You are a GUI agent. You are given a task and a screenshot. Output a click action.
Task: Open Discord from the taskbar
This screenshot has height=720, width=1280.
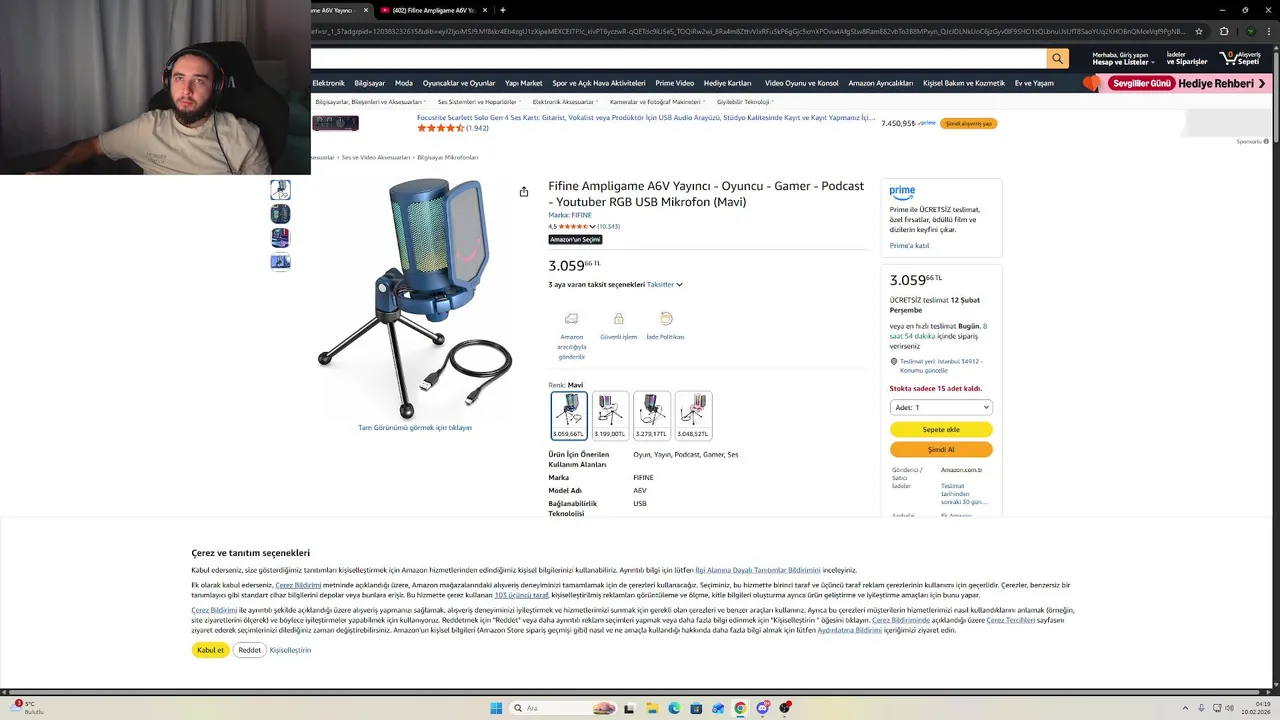[763, 708]
